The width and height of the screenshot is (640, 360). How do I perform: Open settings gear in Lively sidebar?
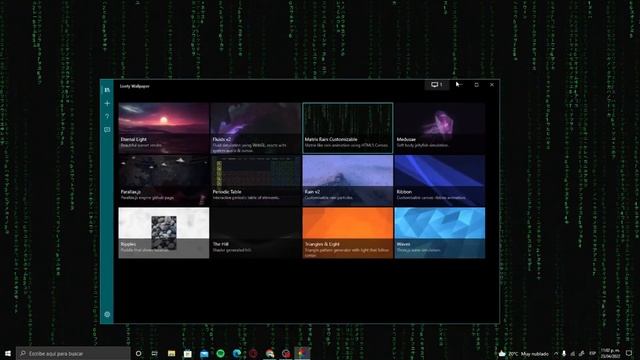coord(107,314)
